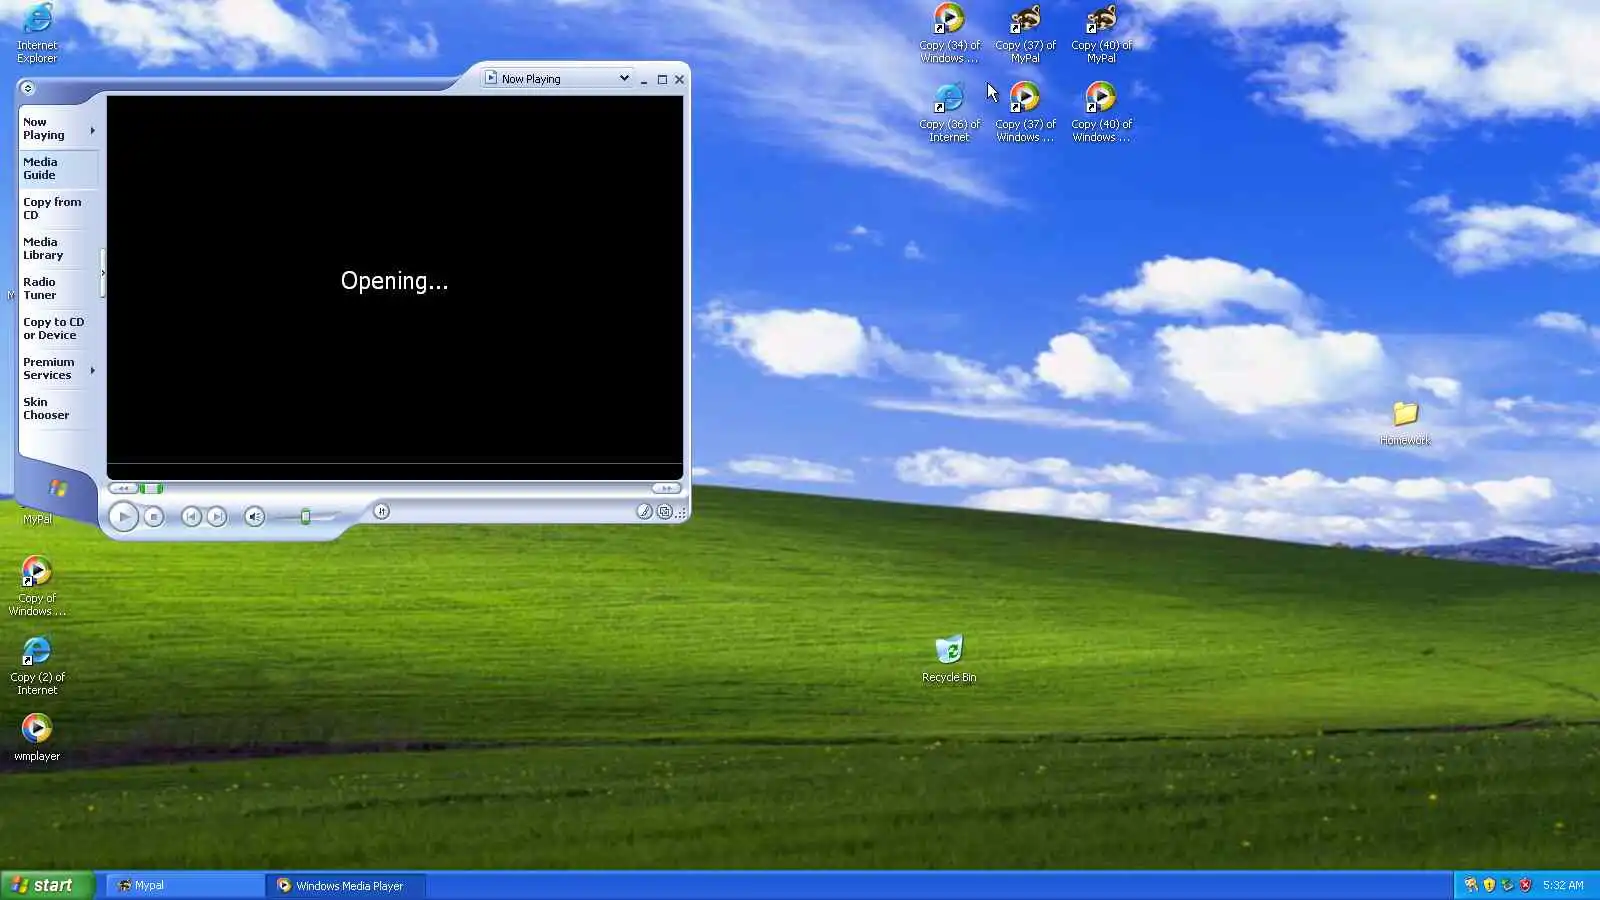Select the Internet Explorer desktop icon
Viewport: 1600px width, 900px height.
coord(37,33)
